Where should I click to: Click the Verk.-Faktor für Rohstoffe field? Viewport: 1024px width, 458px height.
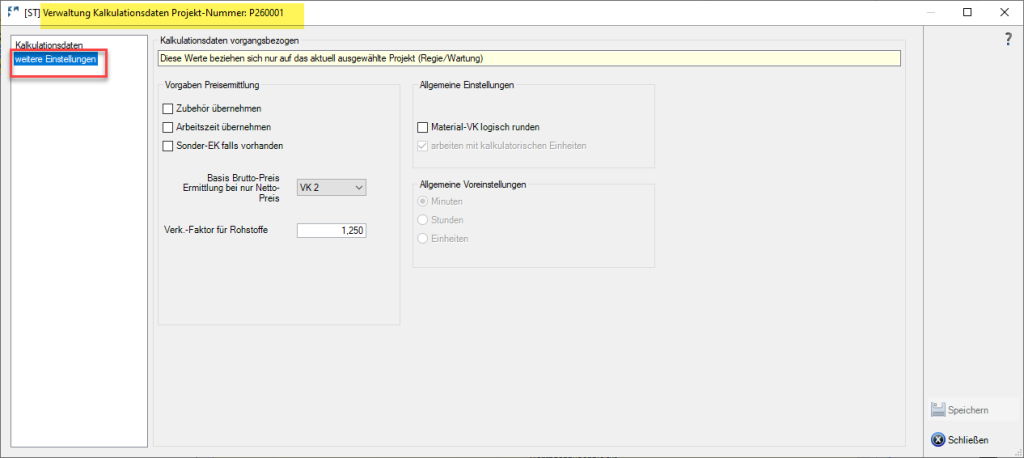[332, 230]
